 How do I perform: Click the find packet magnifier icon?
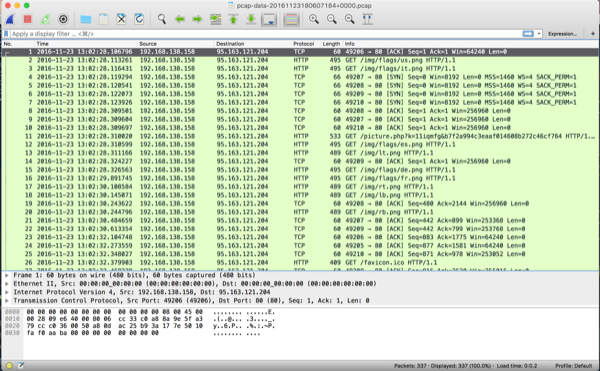[x=162, y=19]
